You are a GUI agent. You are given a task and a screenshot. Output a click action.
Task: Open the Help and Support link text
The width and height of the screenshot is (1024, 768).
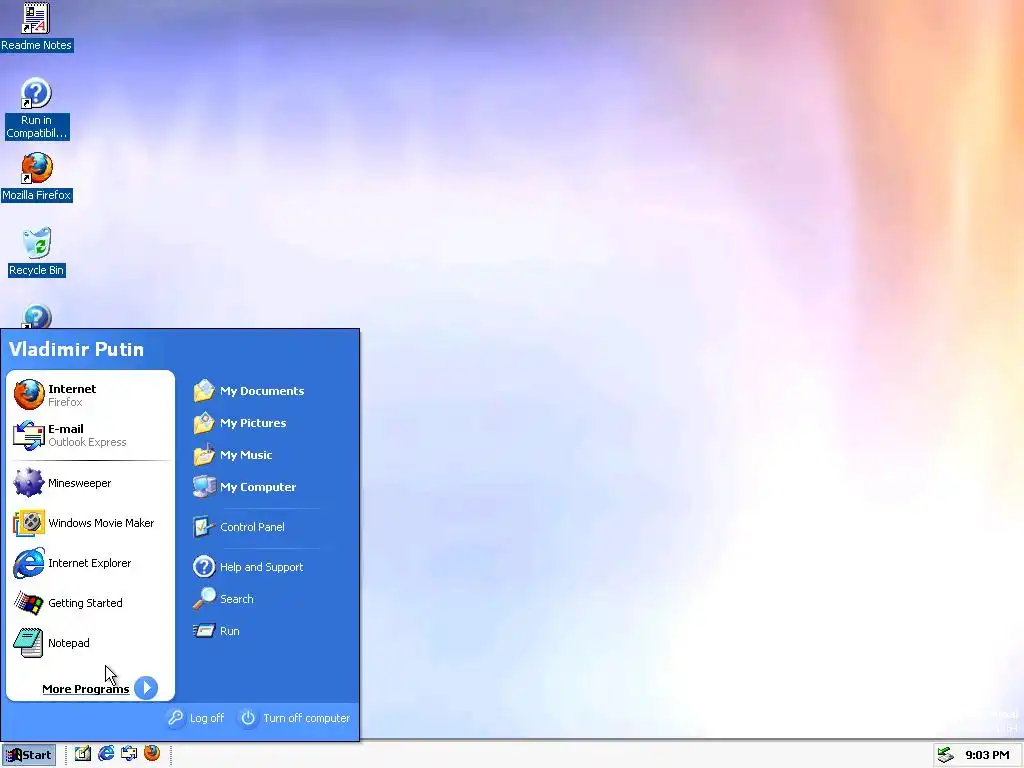pos(261,567)
